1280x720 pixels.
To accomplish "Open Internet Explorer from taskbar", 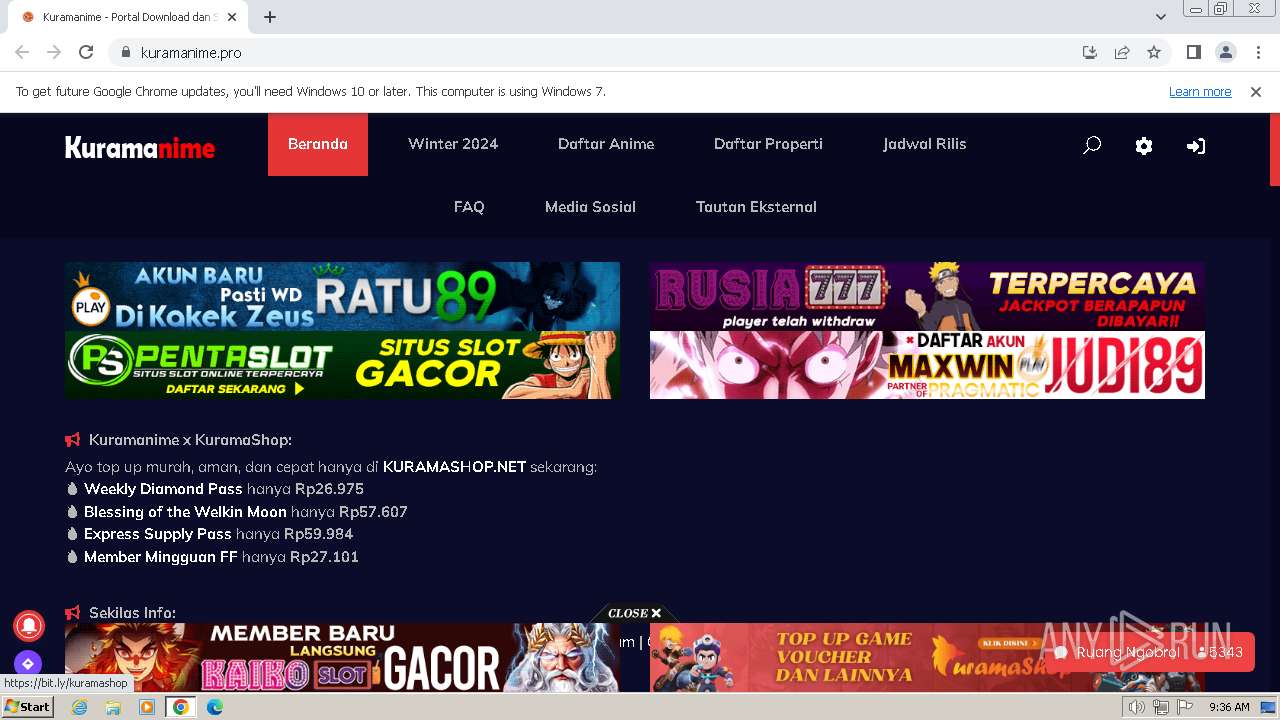I will click(79, 707).
